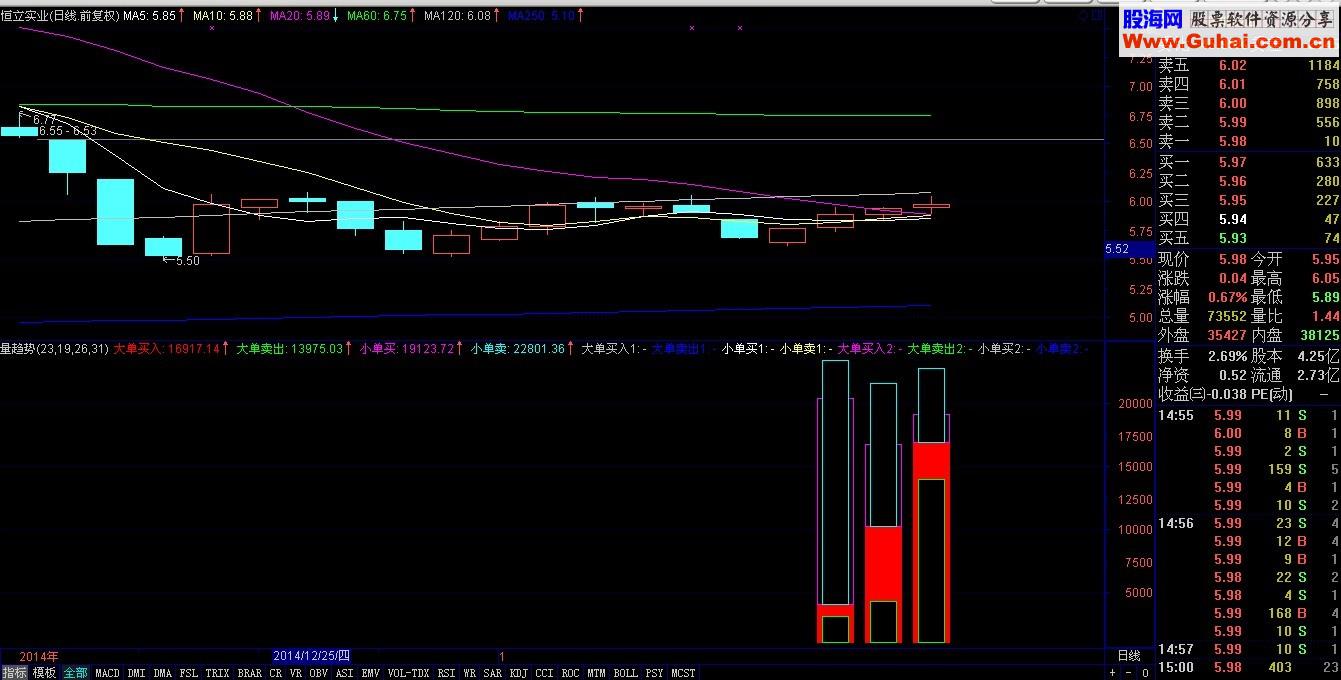Click the 换手 2.69% value
Viewport: 1341px width, 680px height.
click(x=1226, y=355)
